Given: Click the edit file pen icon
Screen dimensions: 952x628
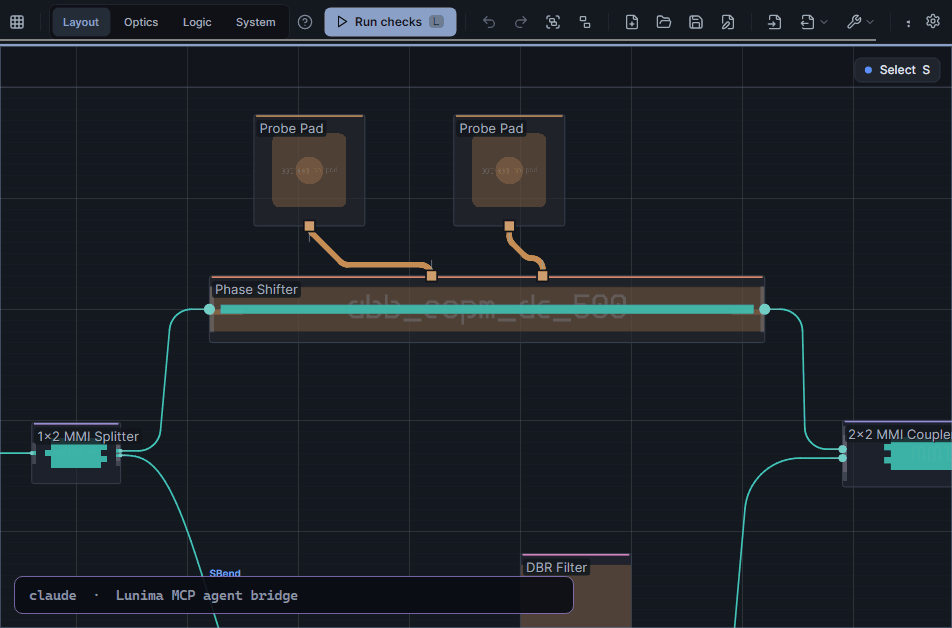Looking at the screenshot, I should pos(727,22).
